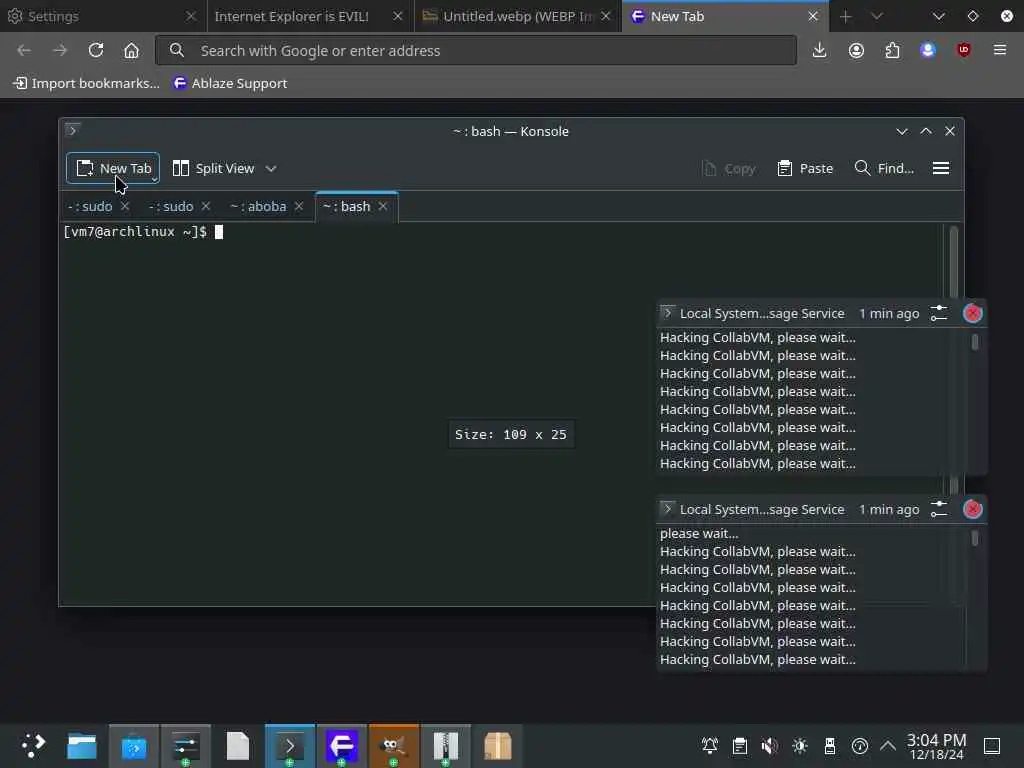Open the Discover software center taskbar icon
Screen dimensions: 1024x768
(x=134, y=746)
